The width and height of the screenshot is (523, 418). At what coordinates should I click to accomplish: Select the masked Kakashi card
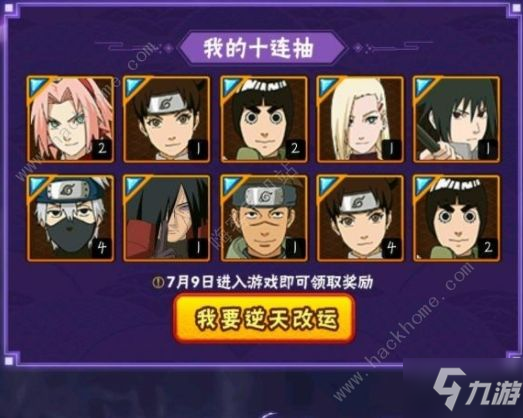tap(70, 218)
